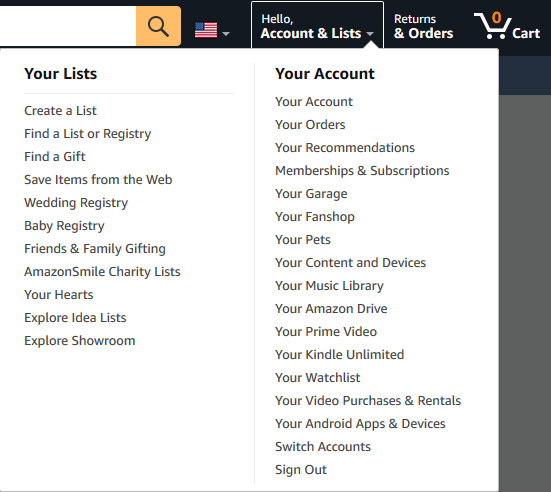This screenshot has height=492, width=551.
Task: Select AmazonSmile Charity Lists
Action: coord(102,272)
